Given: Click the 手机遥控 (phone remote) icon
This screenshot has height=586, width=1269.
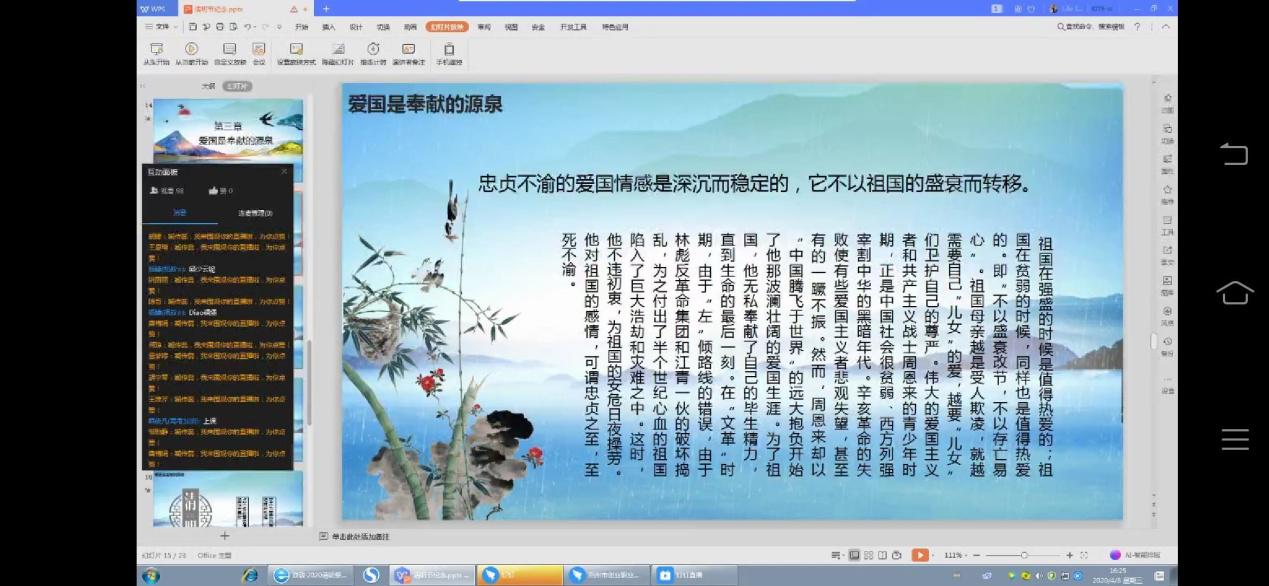Looking at the screenshot, I should point(449,49).
